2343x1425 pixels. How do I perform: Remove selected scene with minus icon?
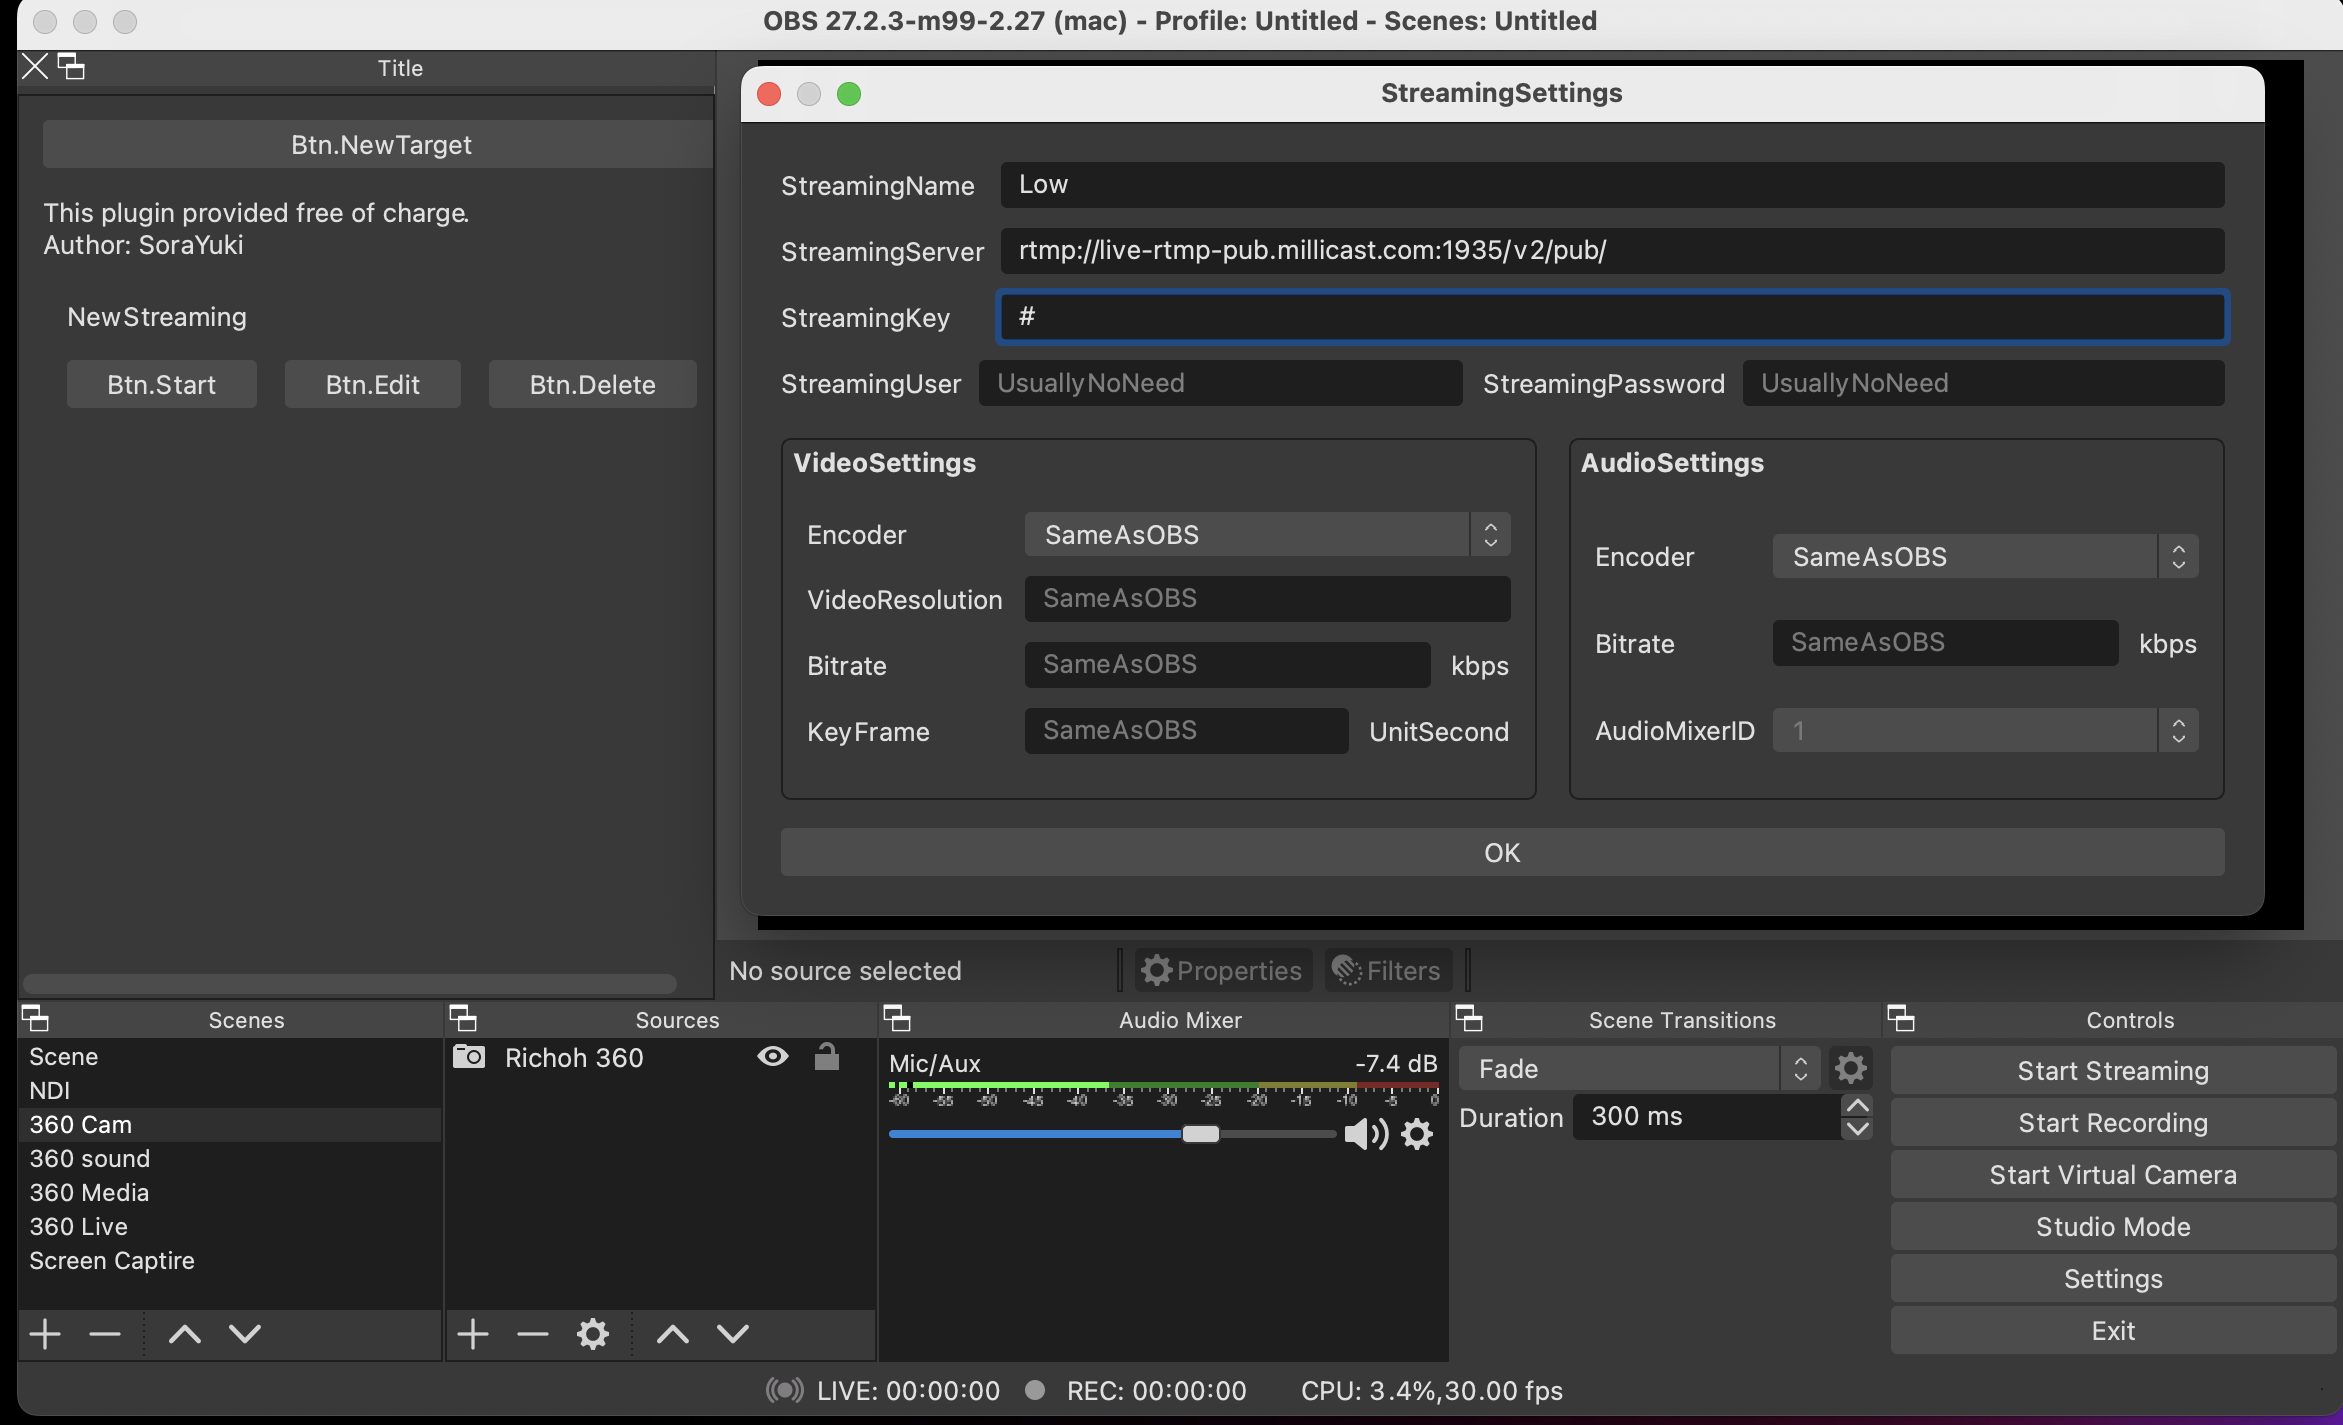click(105, 1333)
